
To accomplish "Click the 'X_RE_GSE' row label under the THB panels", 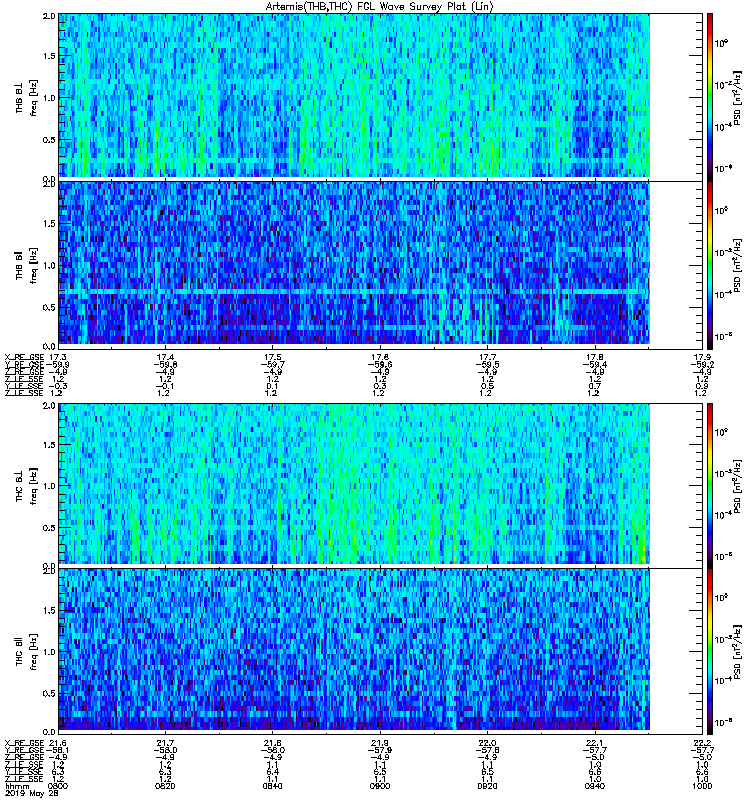I will (x=24, y=357).
